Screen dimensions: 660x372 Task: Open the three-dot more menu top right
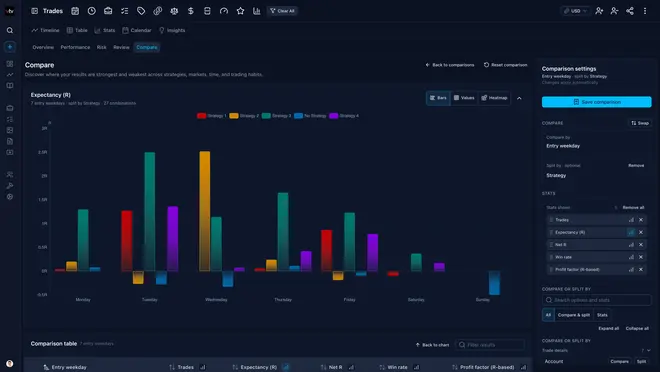[645, 11]
